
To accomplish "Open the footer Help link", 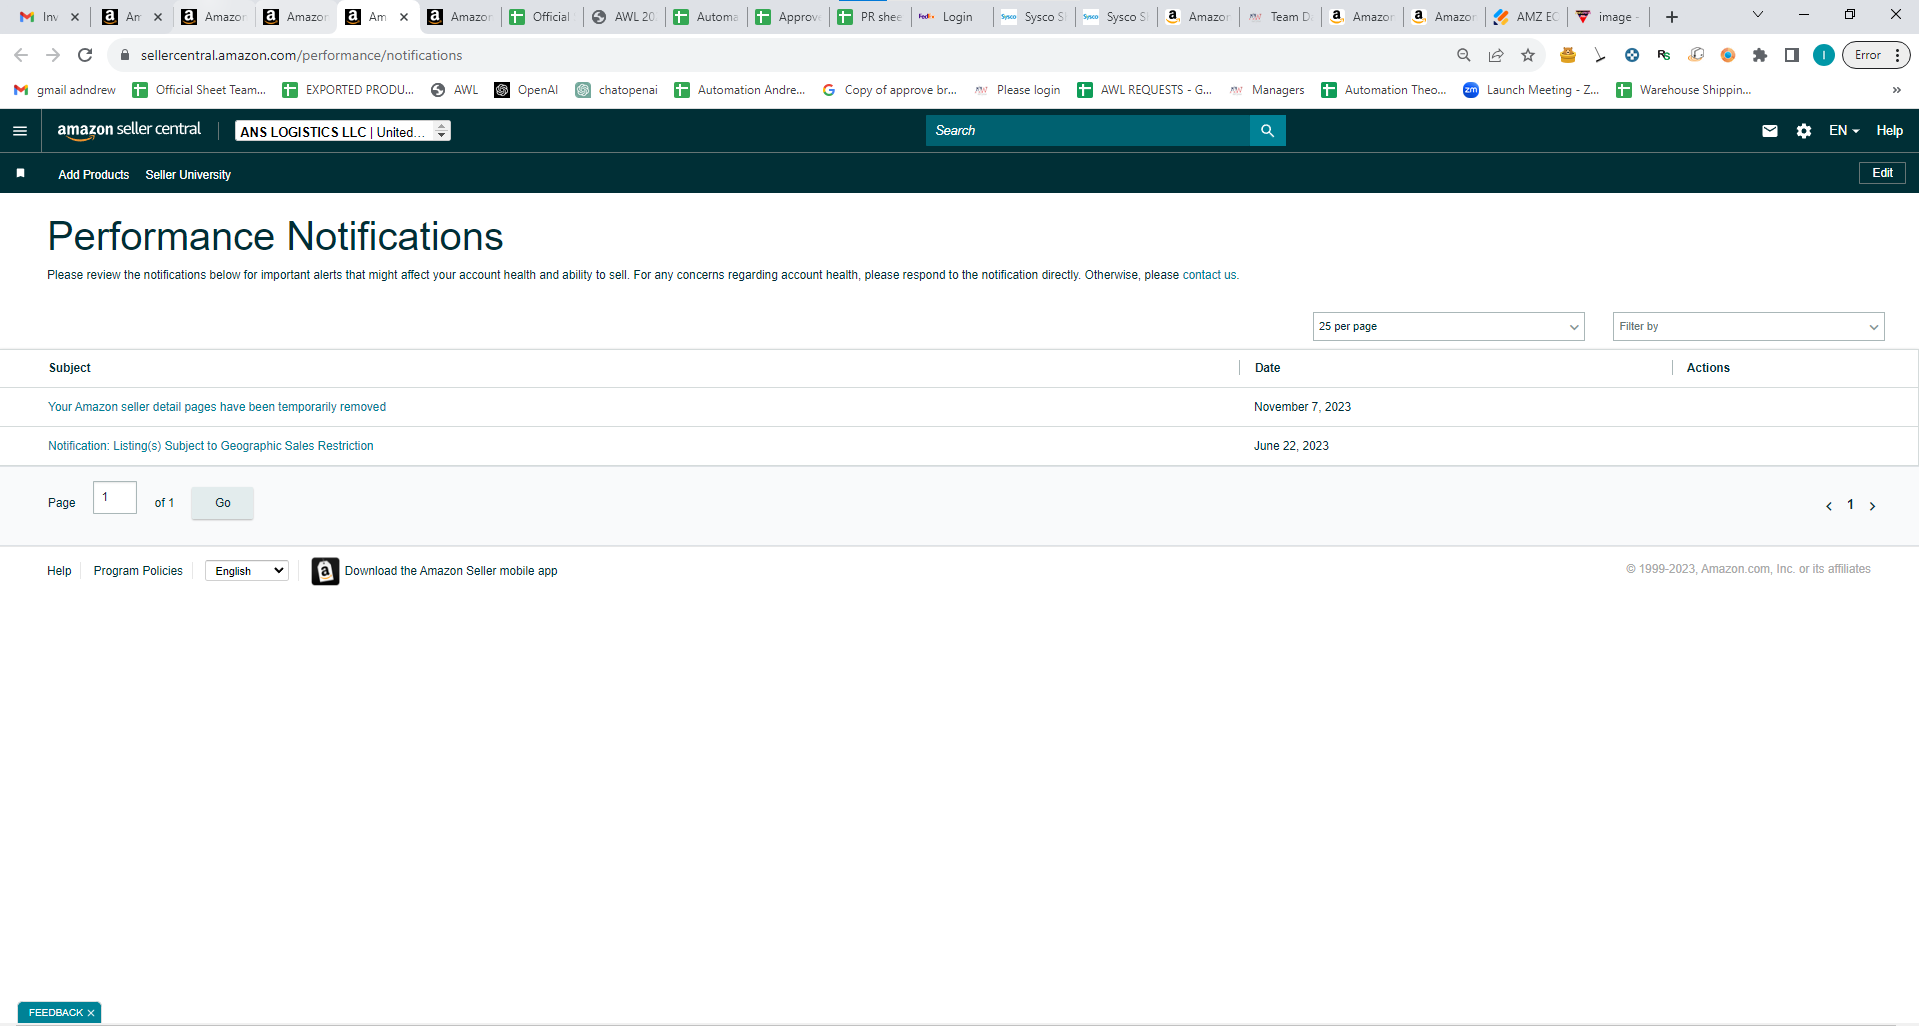I will click(x=59, y=571).
